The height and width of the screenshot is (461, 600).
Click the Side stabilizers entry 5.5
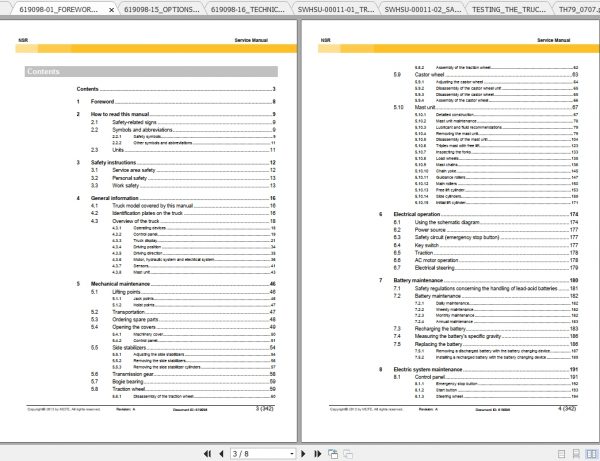tap(183, 347)
